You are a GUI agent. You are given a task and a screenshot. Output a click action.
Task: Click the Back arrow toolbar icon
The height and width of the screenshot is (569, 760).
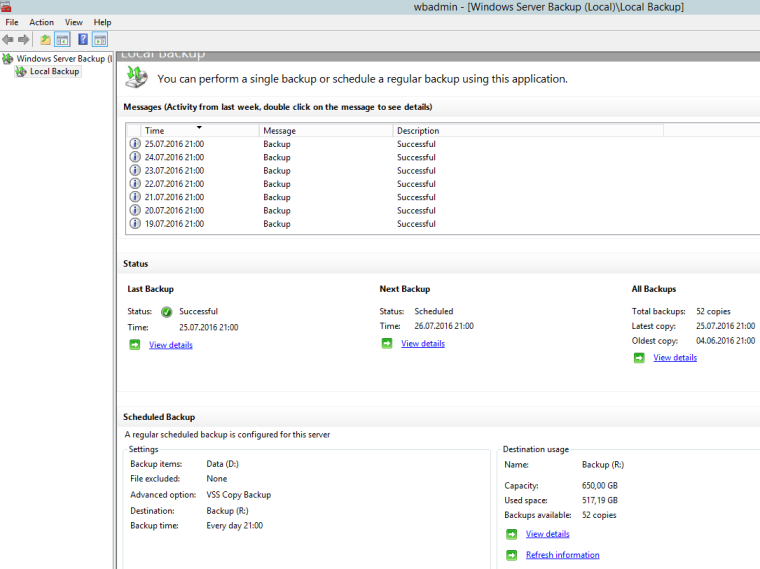tap(8, 40)
